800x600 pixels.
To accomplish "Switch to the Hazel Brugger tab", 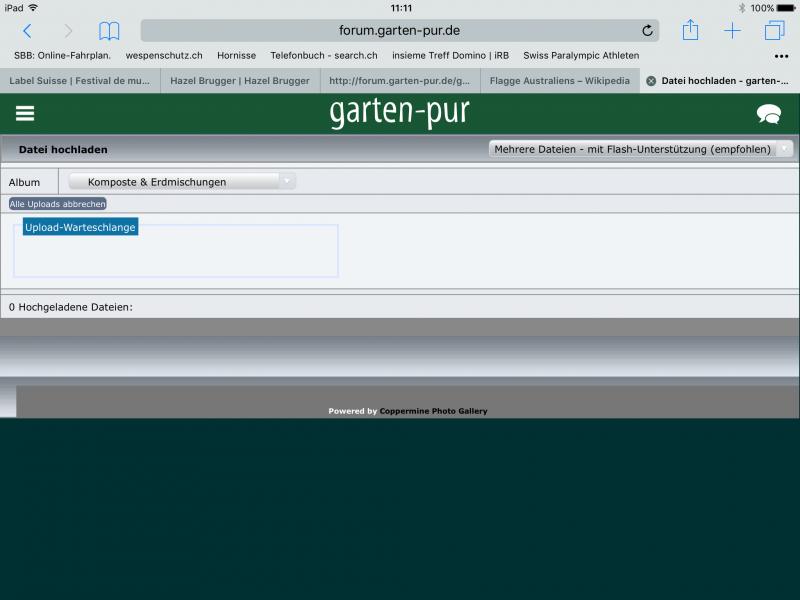I will [x=240, y=81].
